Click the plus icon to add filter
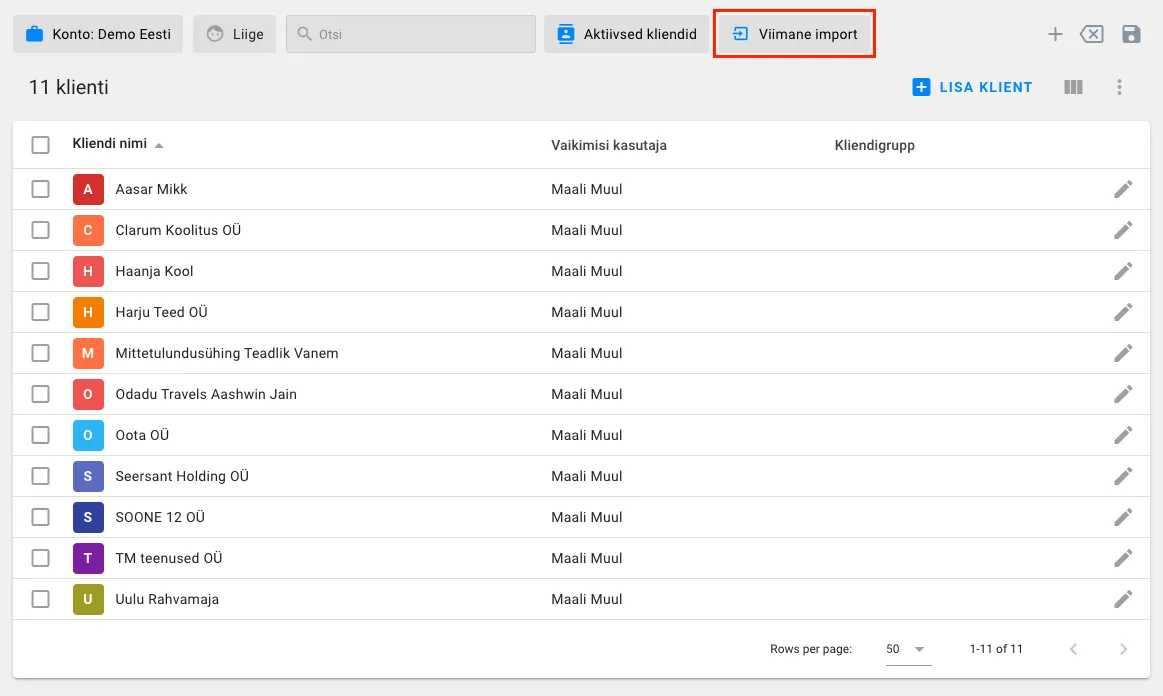 [1054, 34]
